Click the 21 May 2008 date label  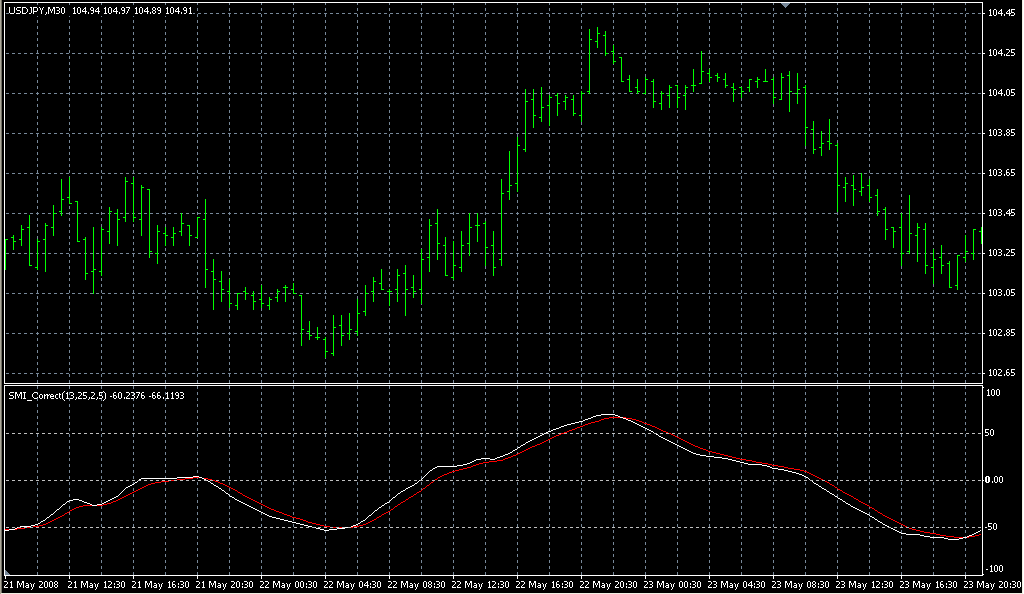pos(33,584)
